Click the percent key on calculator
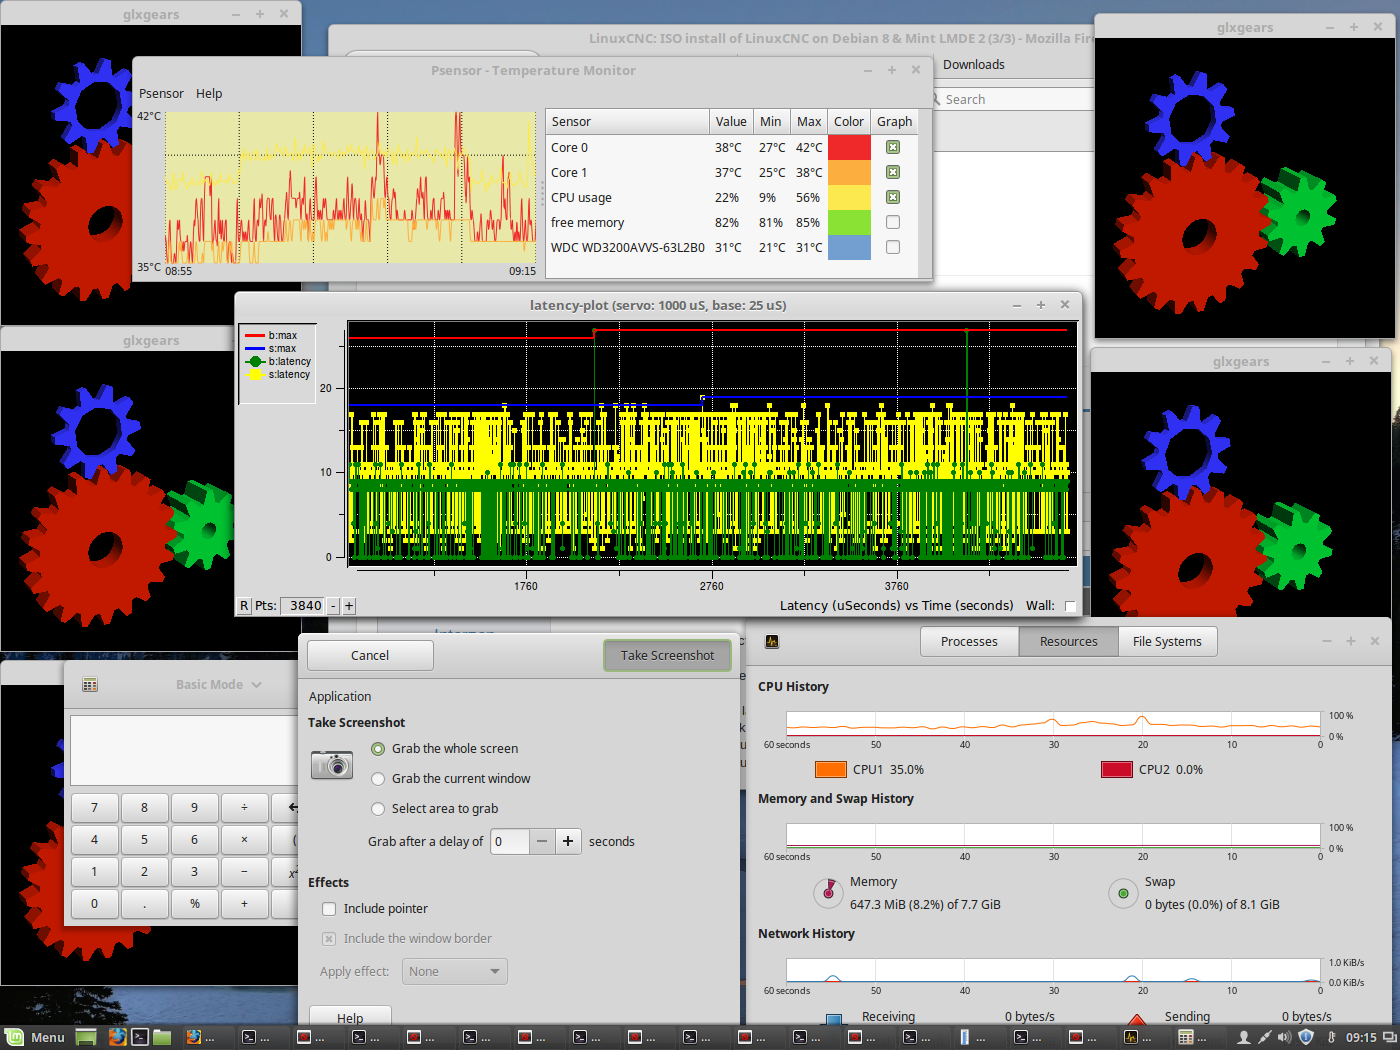The height and width of the screenshot is (1050, 1400). [194, 904]
